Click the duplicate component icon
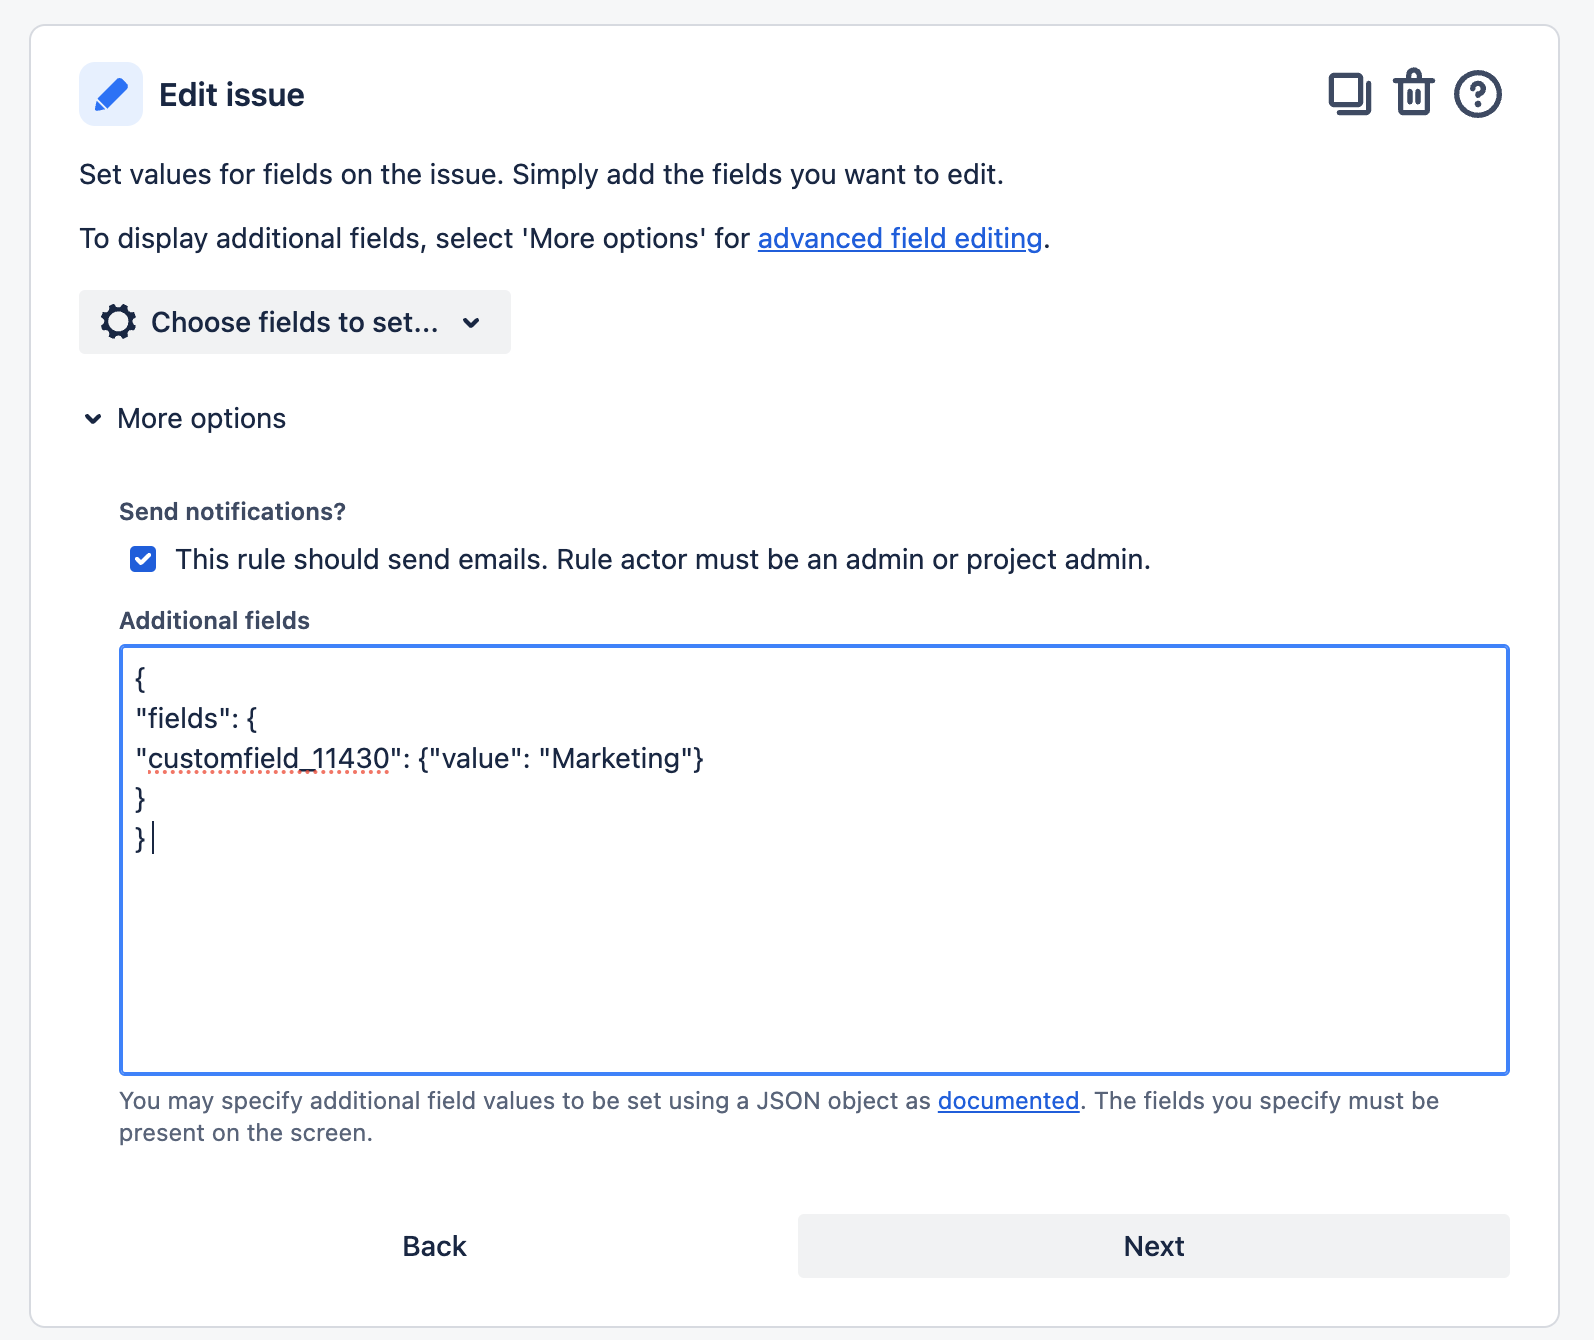This screenshot has height=1340, width=1594. 1349,95
